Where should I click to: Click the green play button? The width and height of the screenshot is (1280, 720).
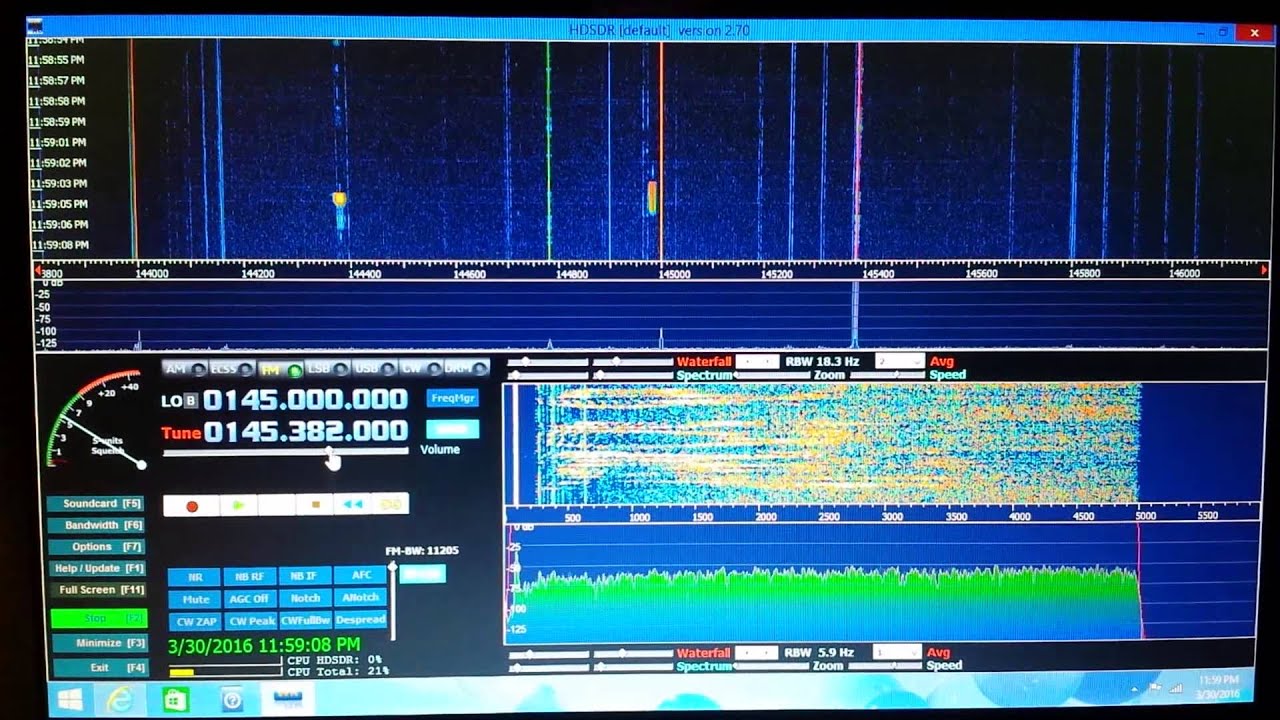[x=238, y=506]
